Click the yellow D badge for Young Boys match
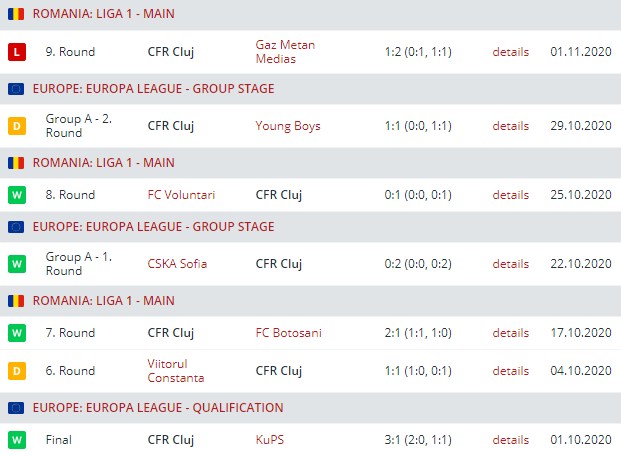Screen dimensions: 621x456 [x=15, y=126]
